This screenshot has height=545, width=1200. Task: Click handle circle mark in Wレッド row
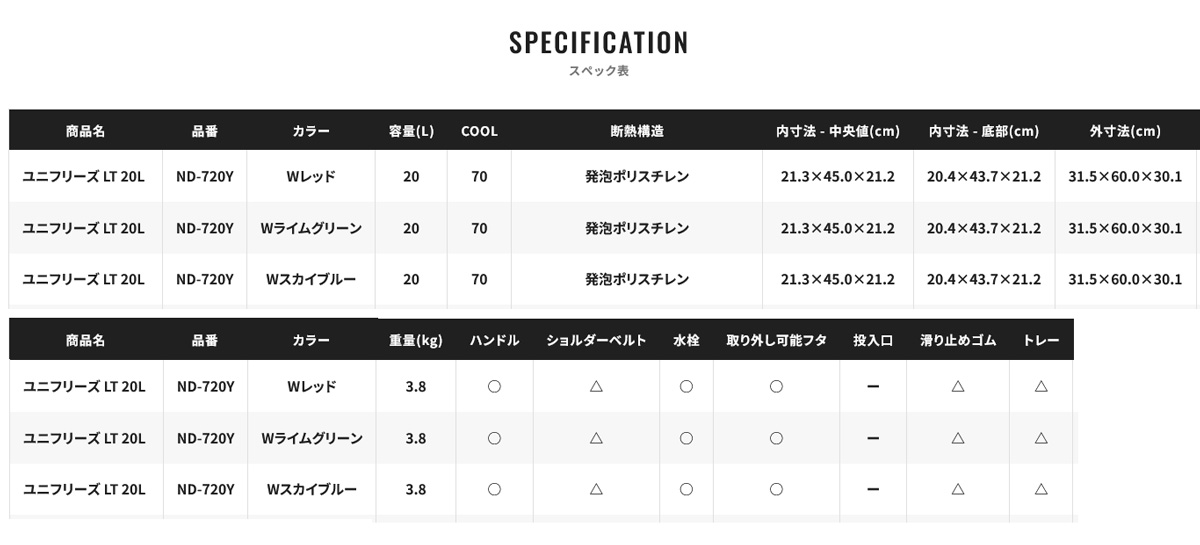coord(494,386)
